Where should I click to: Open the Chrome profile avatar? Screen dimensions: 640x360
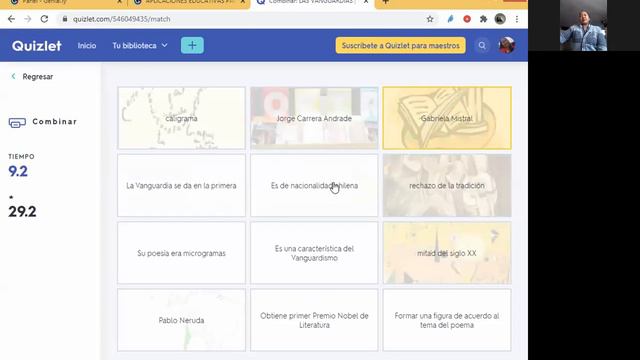(x=500, y=19)
